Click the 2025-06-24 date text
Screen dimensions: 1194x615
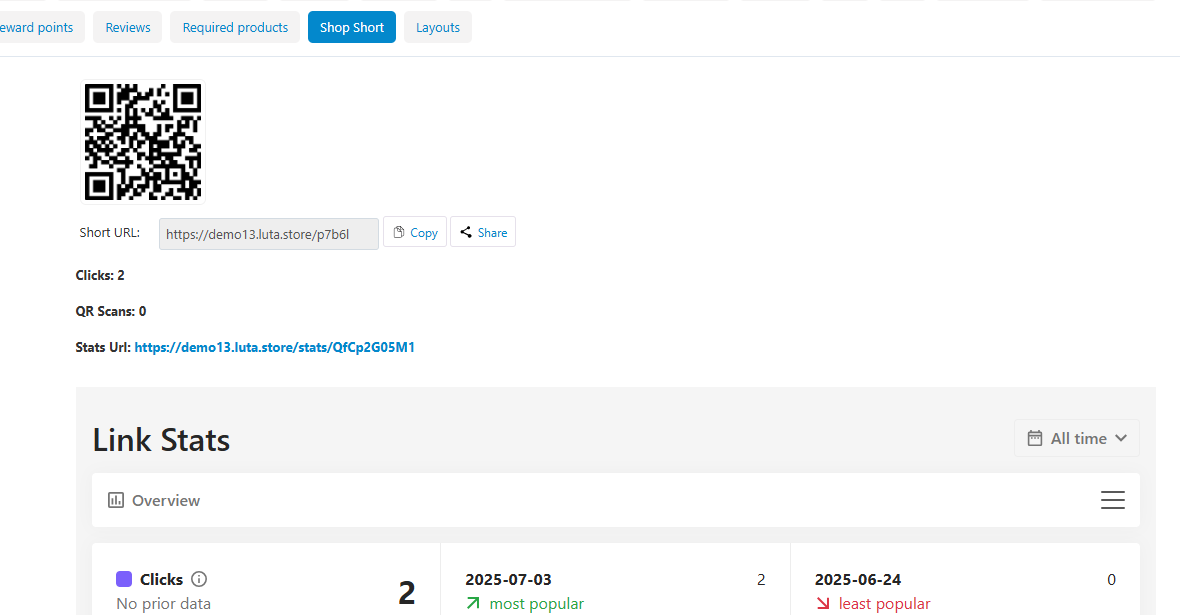click(858, 580)
